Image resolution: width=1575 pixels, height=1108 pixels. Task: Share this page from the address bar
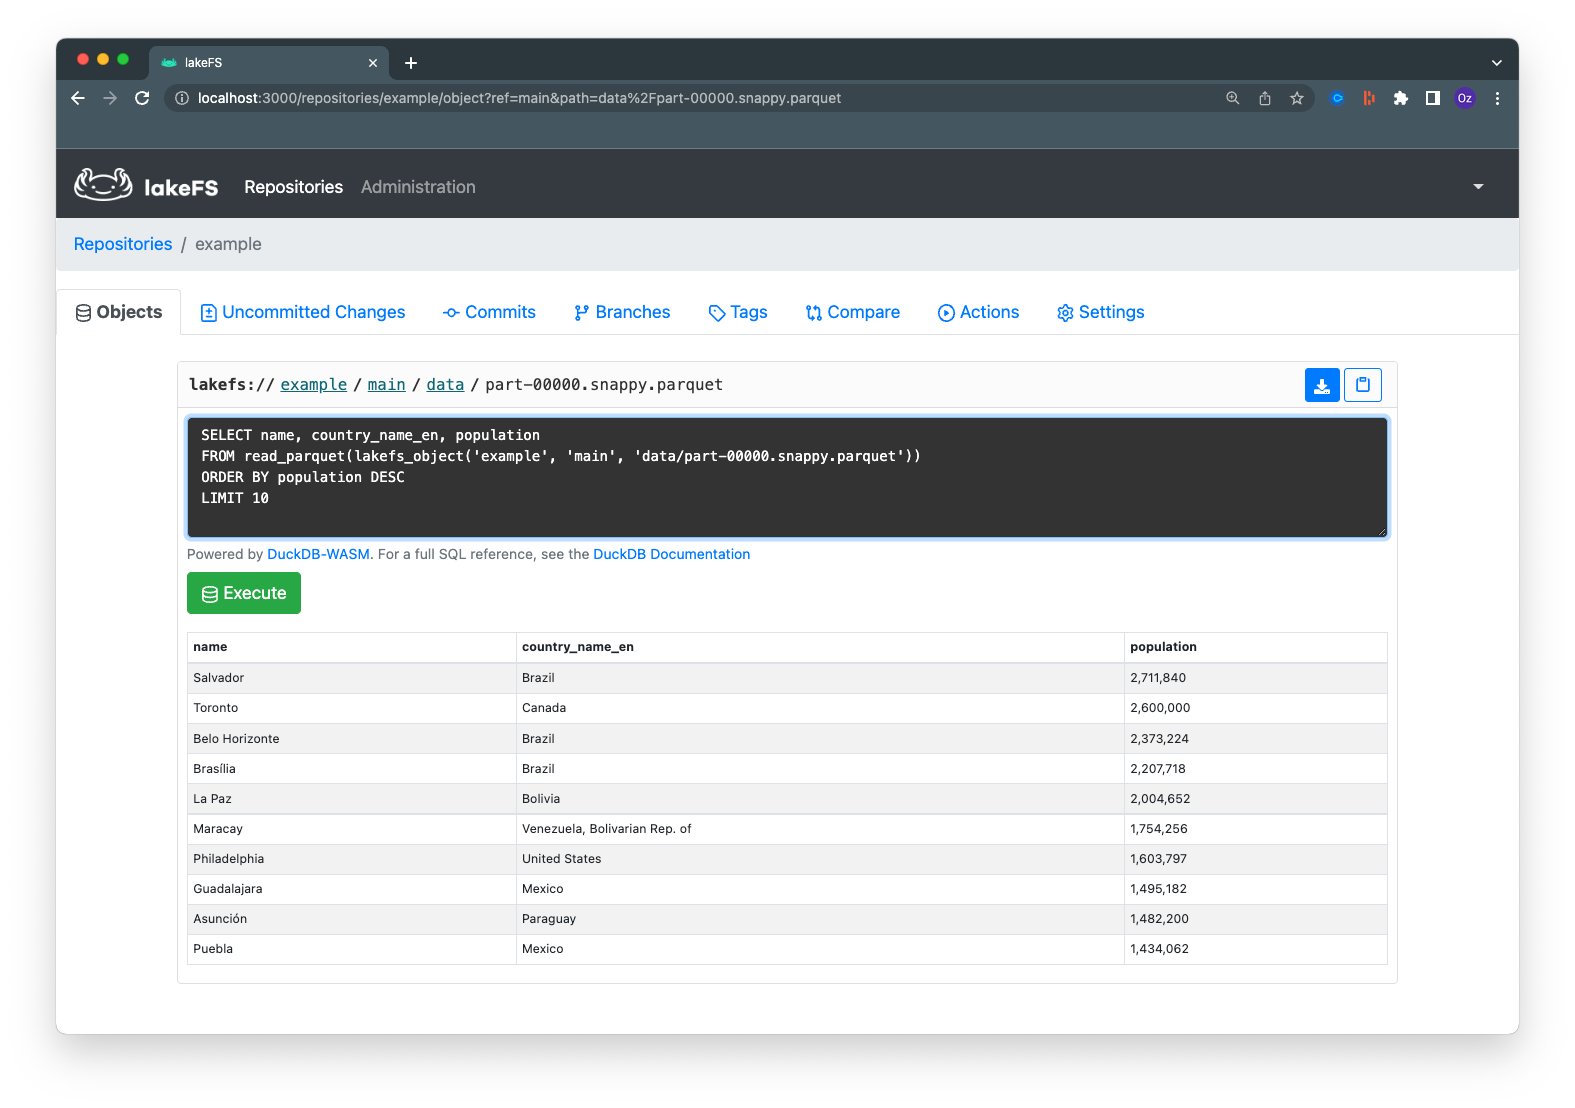pos(1265,98)
